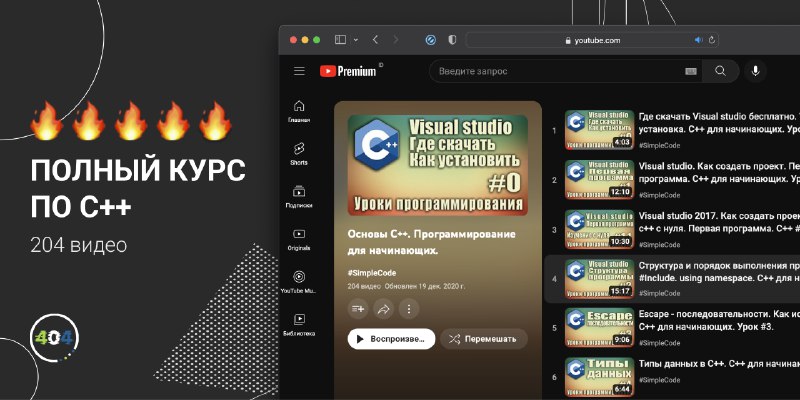Go back with Safari back arrow

tap(376, 40)
